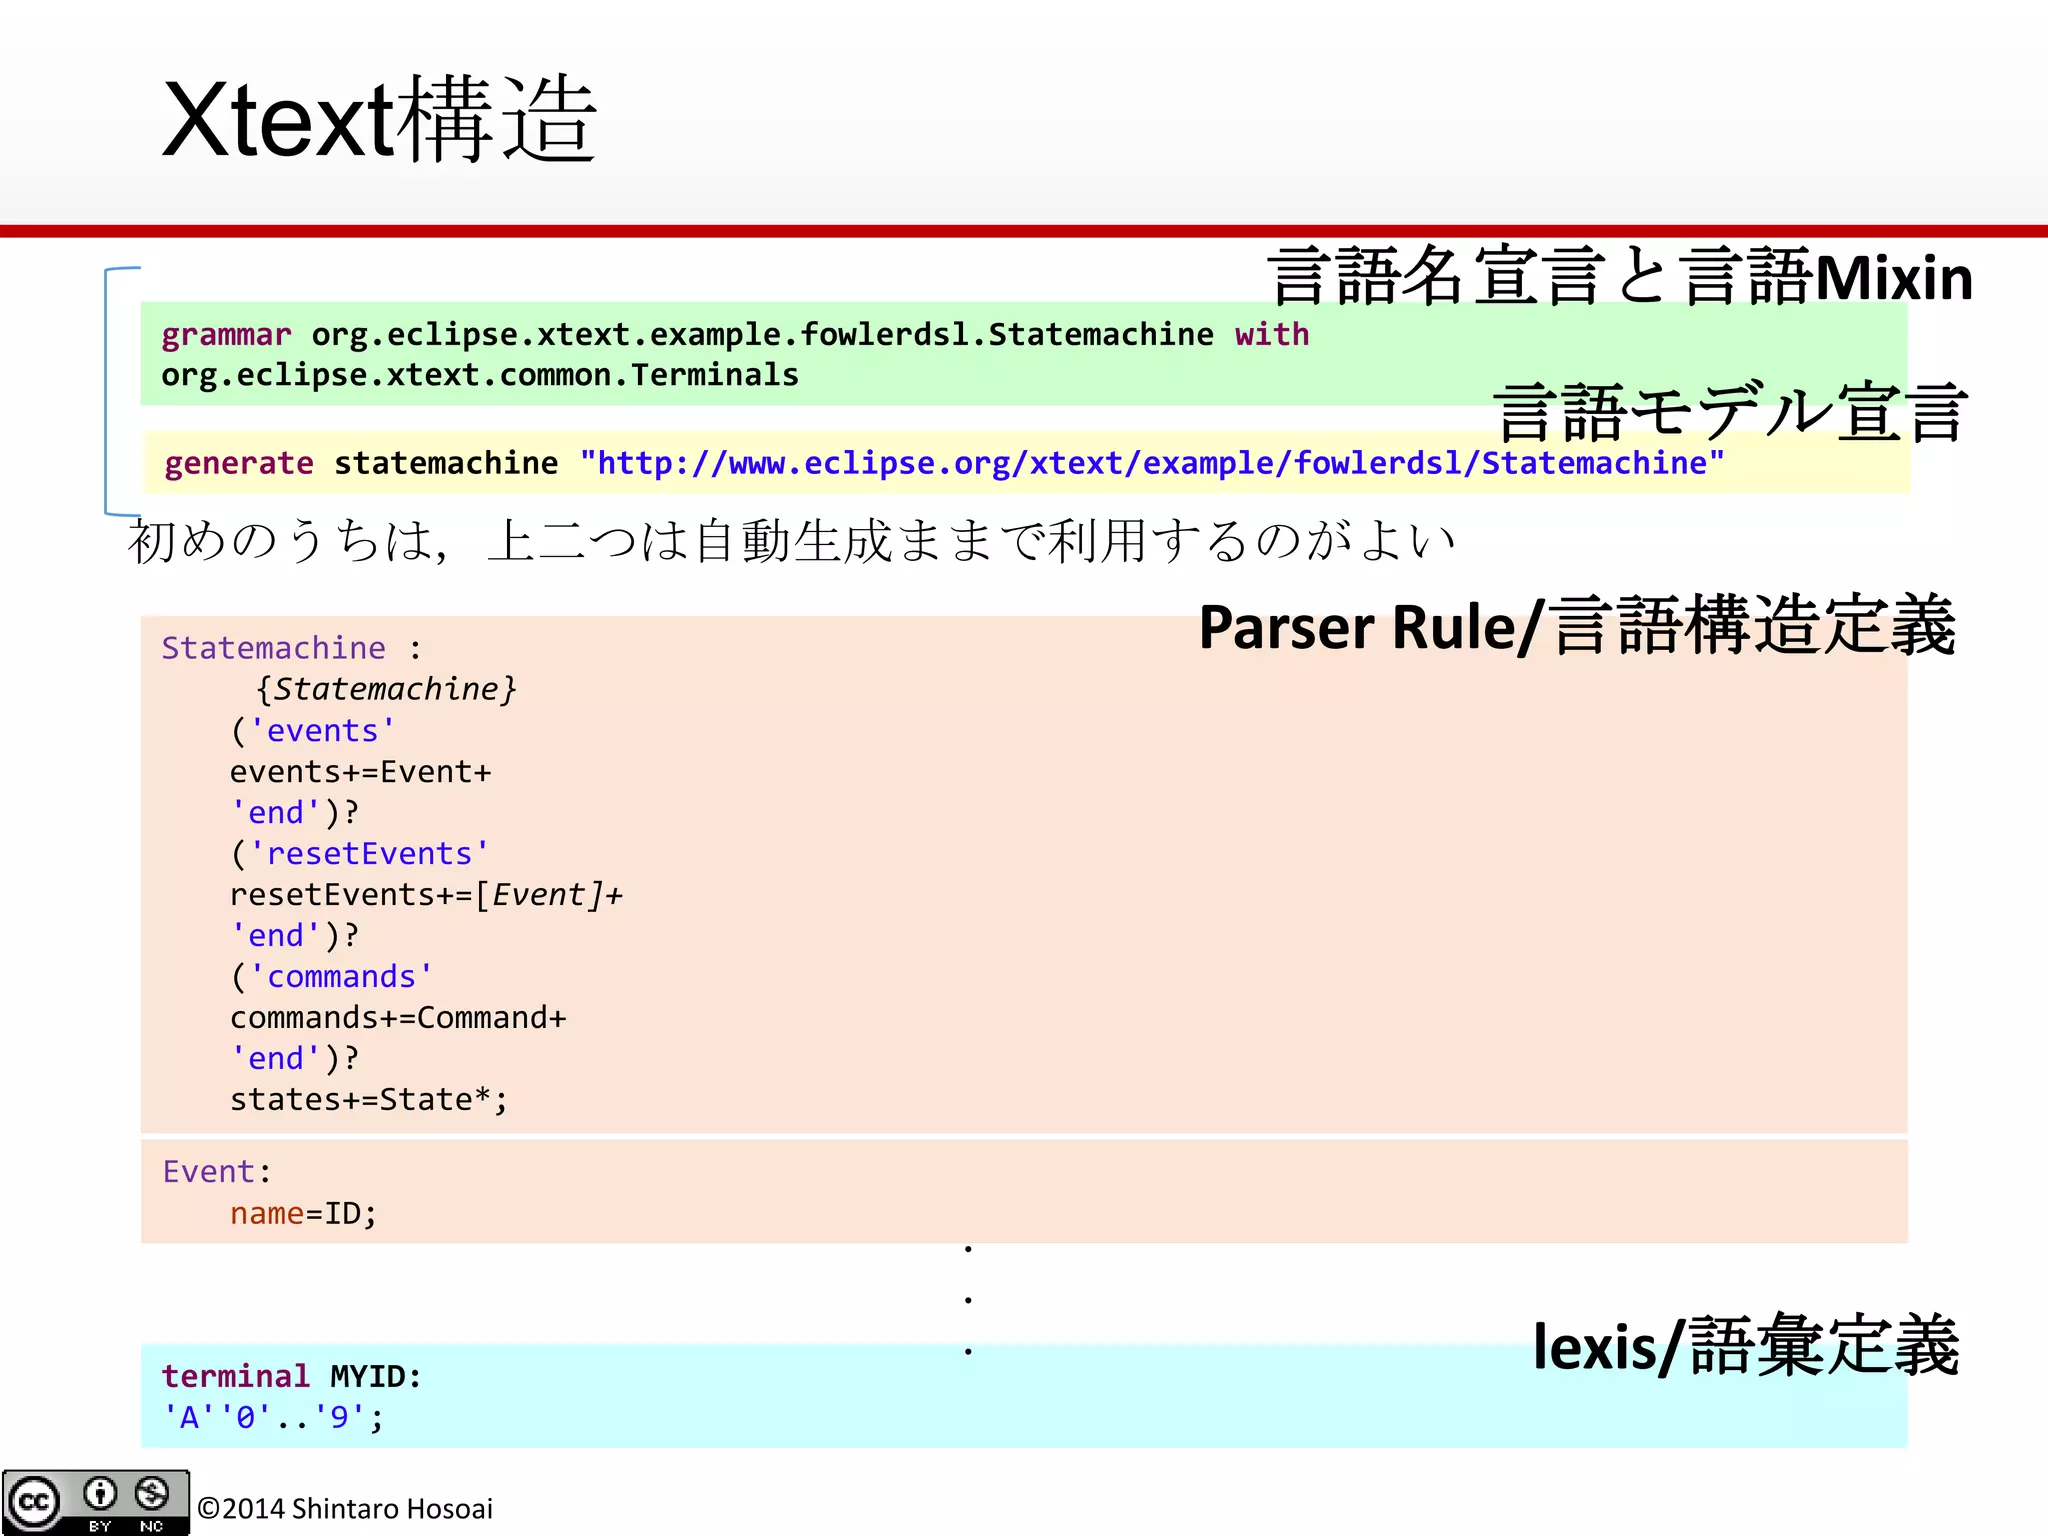Viewport: 2048px width, 1536px height.
Task: Click 'commands+=Command+' line
Action: (398, 1018)
